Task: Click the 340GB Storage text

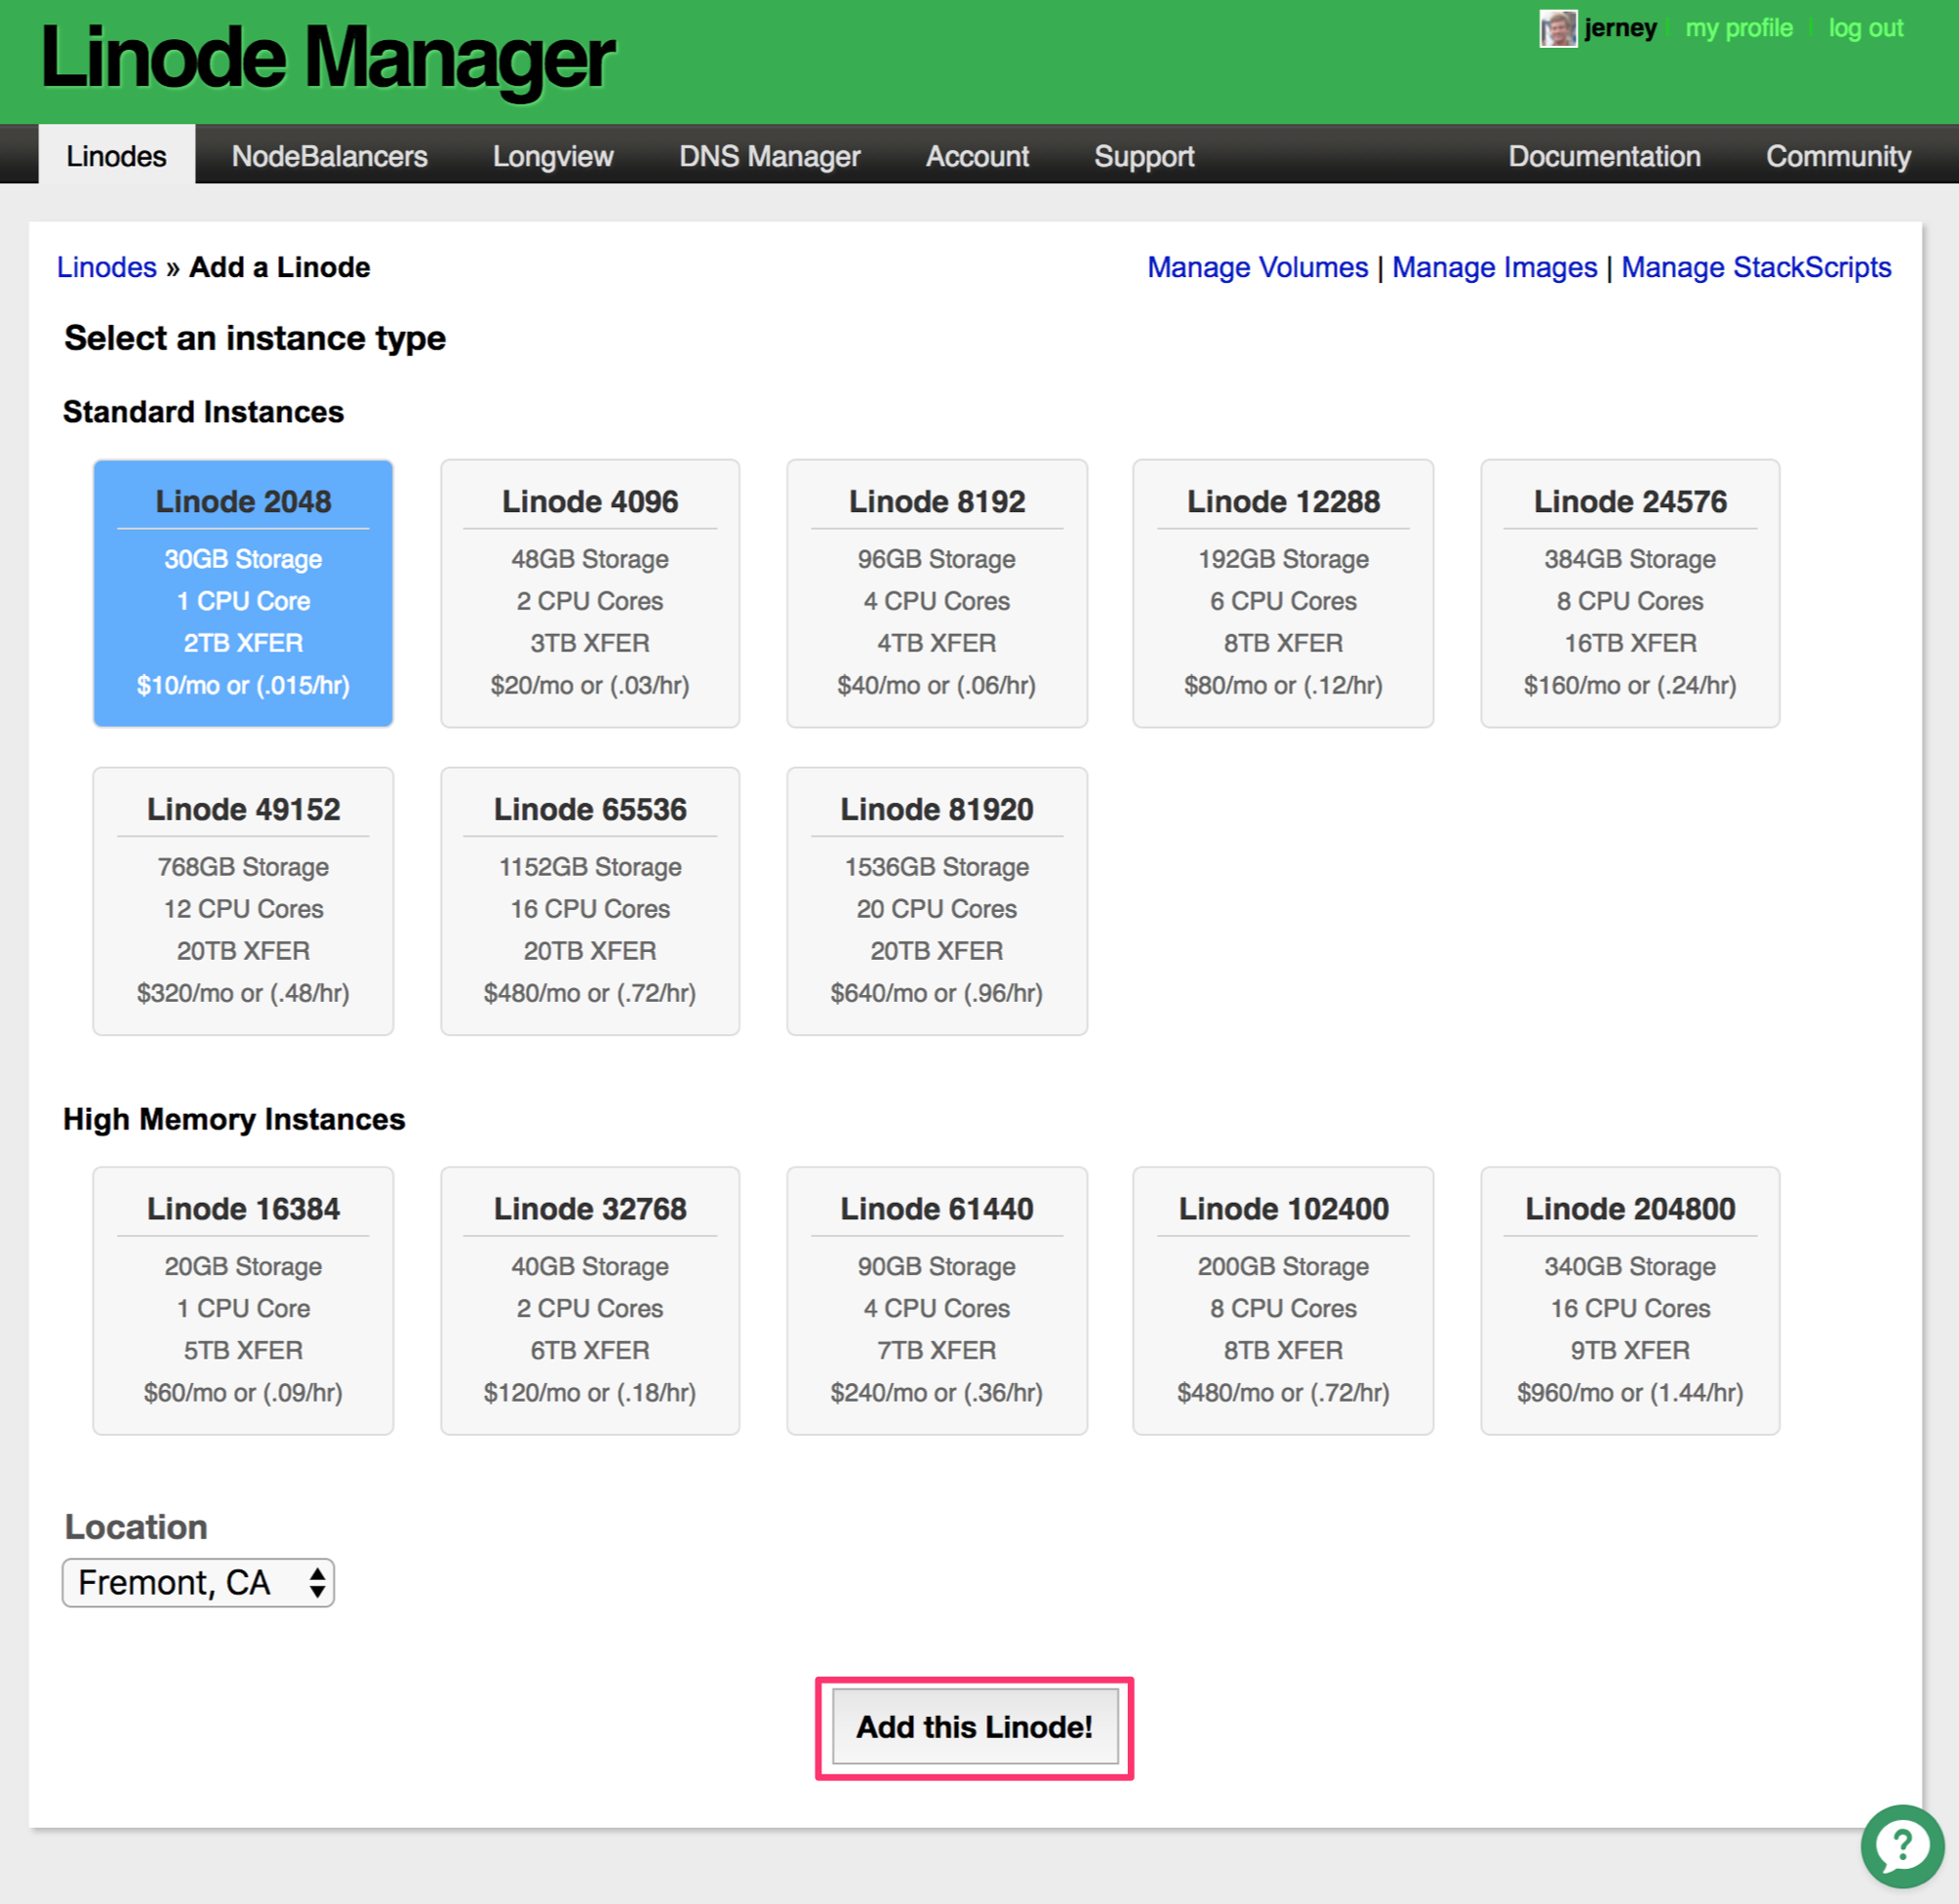Action: (x=1630, y=1266)
